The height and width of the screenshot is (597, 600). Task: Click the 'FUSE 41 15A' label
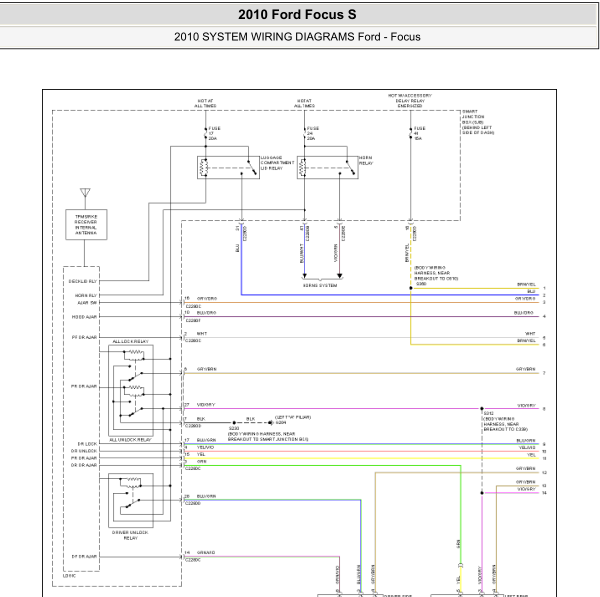pos(419,133)
